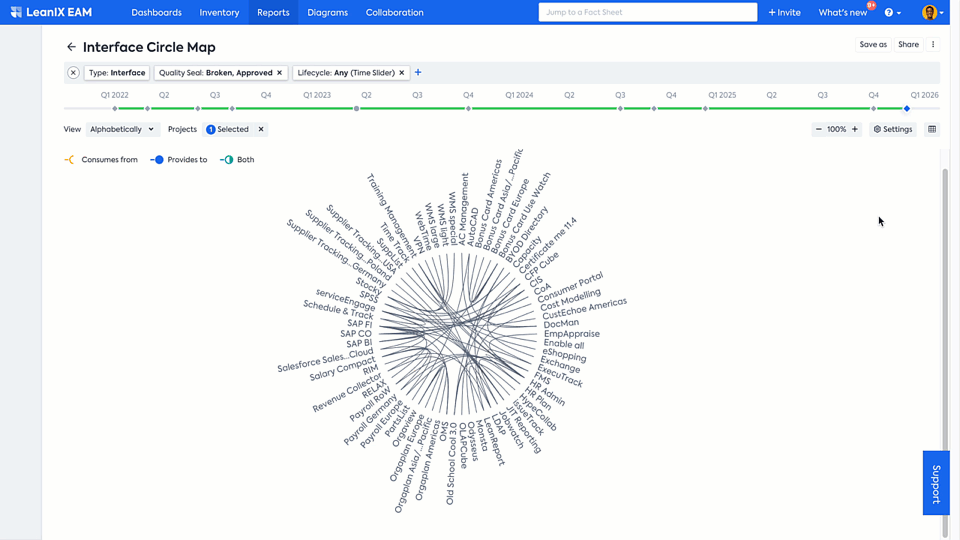This screenshot has width=960, height=540.
Task: Select the HR Admin node label
Action: 547,394
